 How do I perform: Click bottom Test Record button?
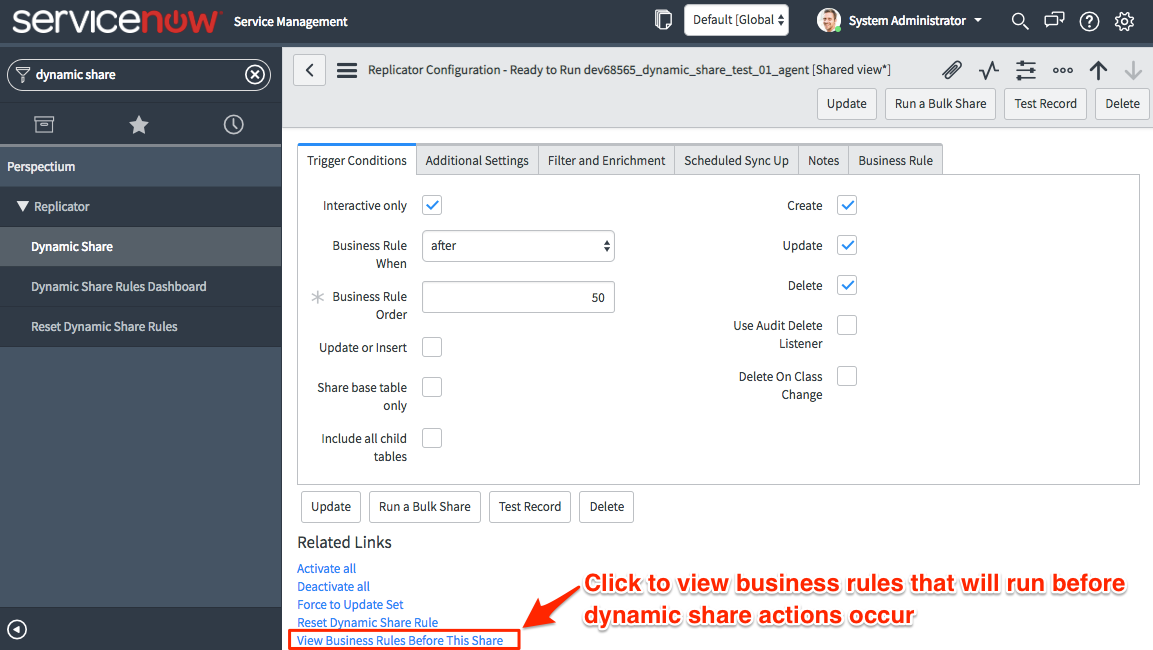point(529,507)
